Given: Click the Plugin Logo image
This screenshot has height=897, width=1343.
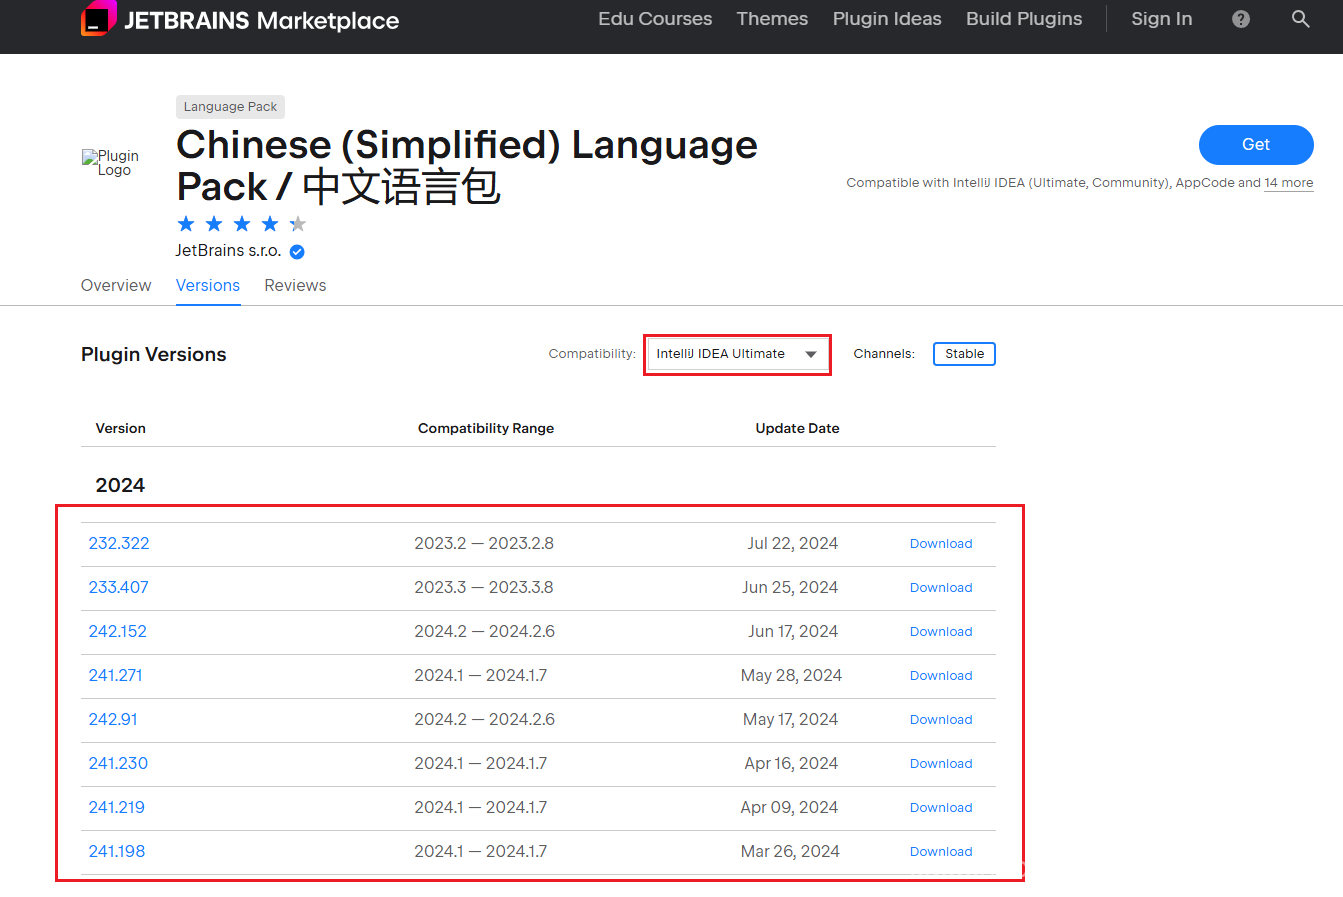Looking at the screenshot, I should [111, 163].
